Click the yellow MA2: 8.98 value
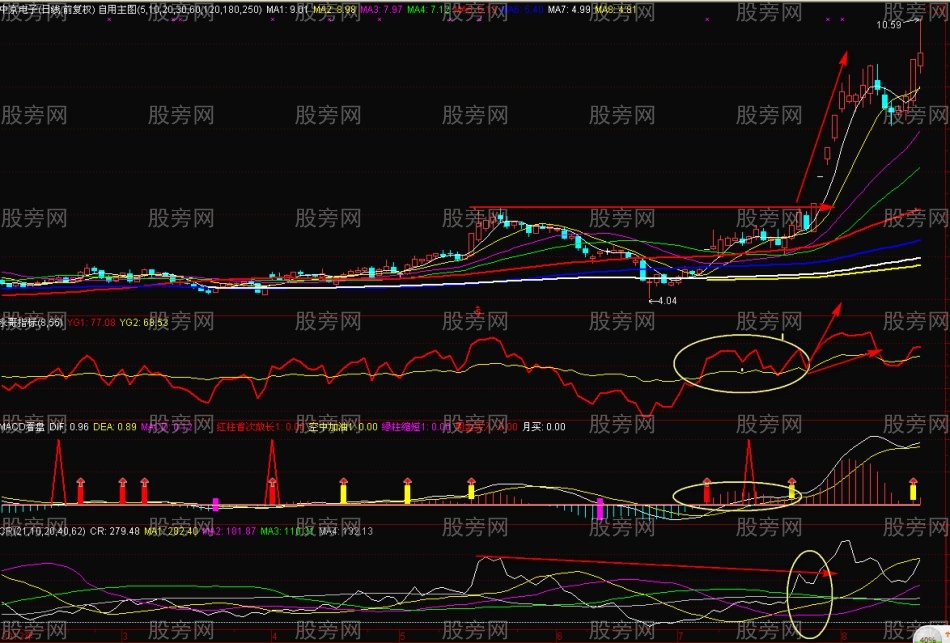The height and width of the screenshot is (643, 950). tap(334, 10)
